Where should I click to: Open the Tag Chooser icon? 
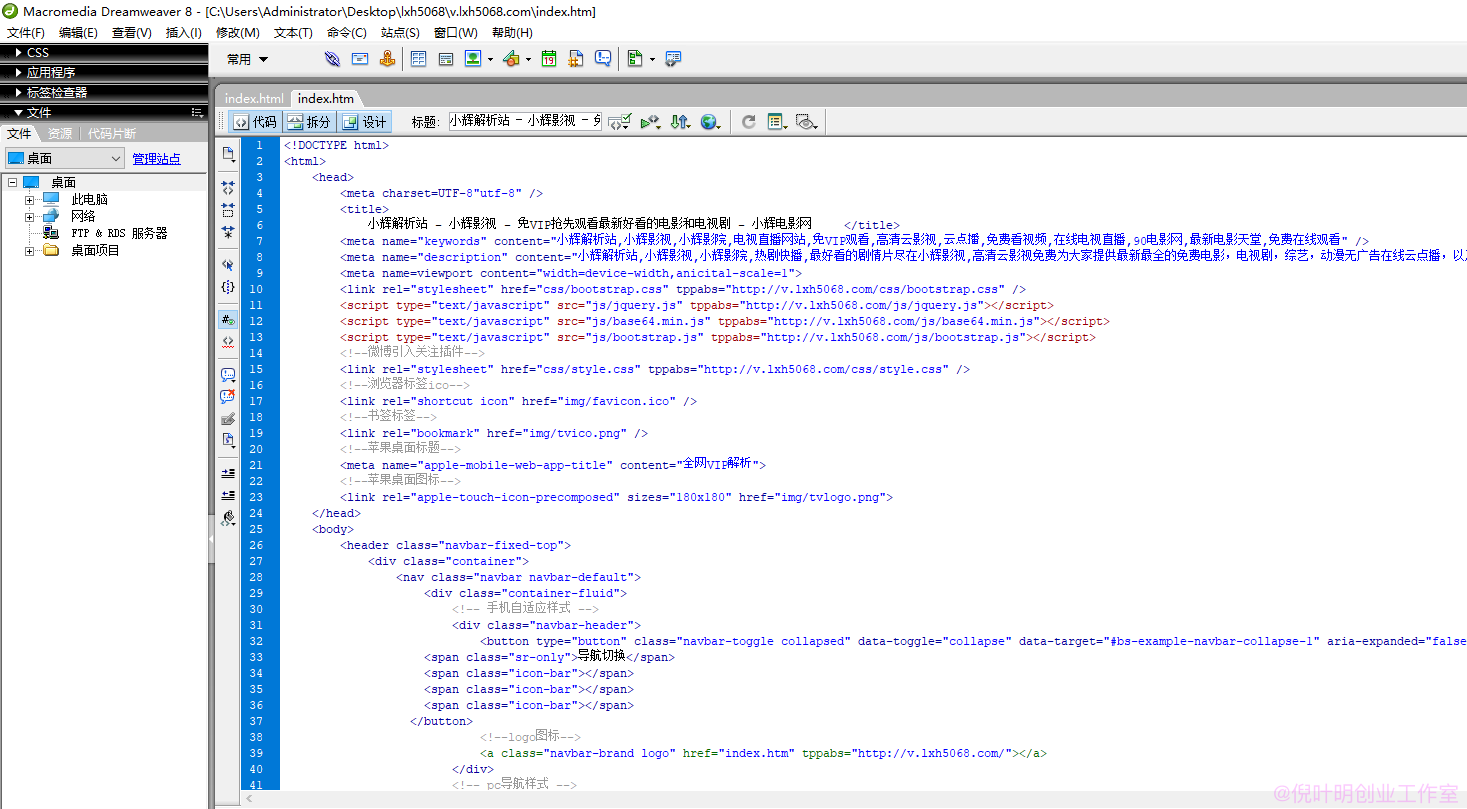673,59
